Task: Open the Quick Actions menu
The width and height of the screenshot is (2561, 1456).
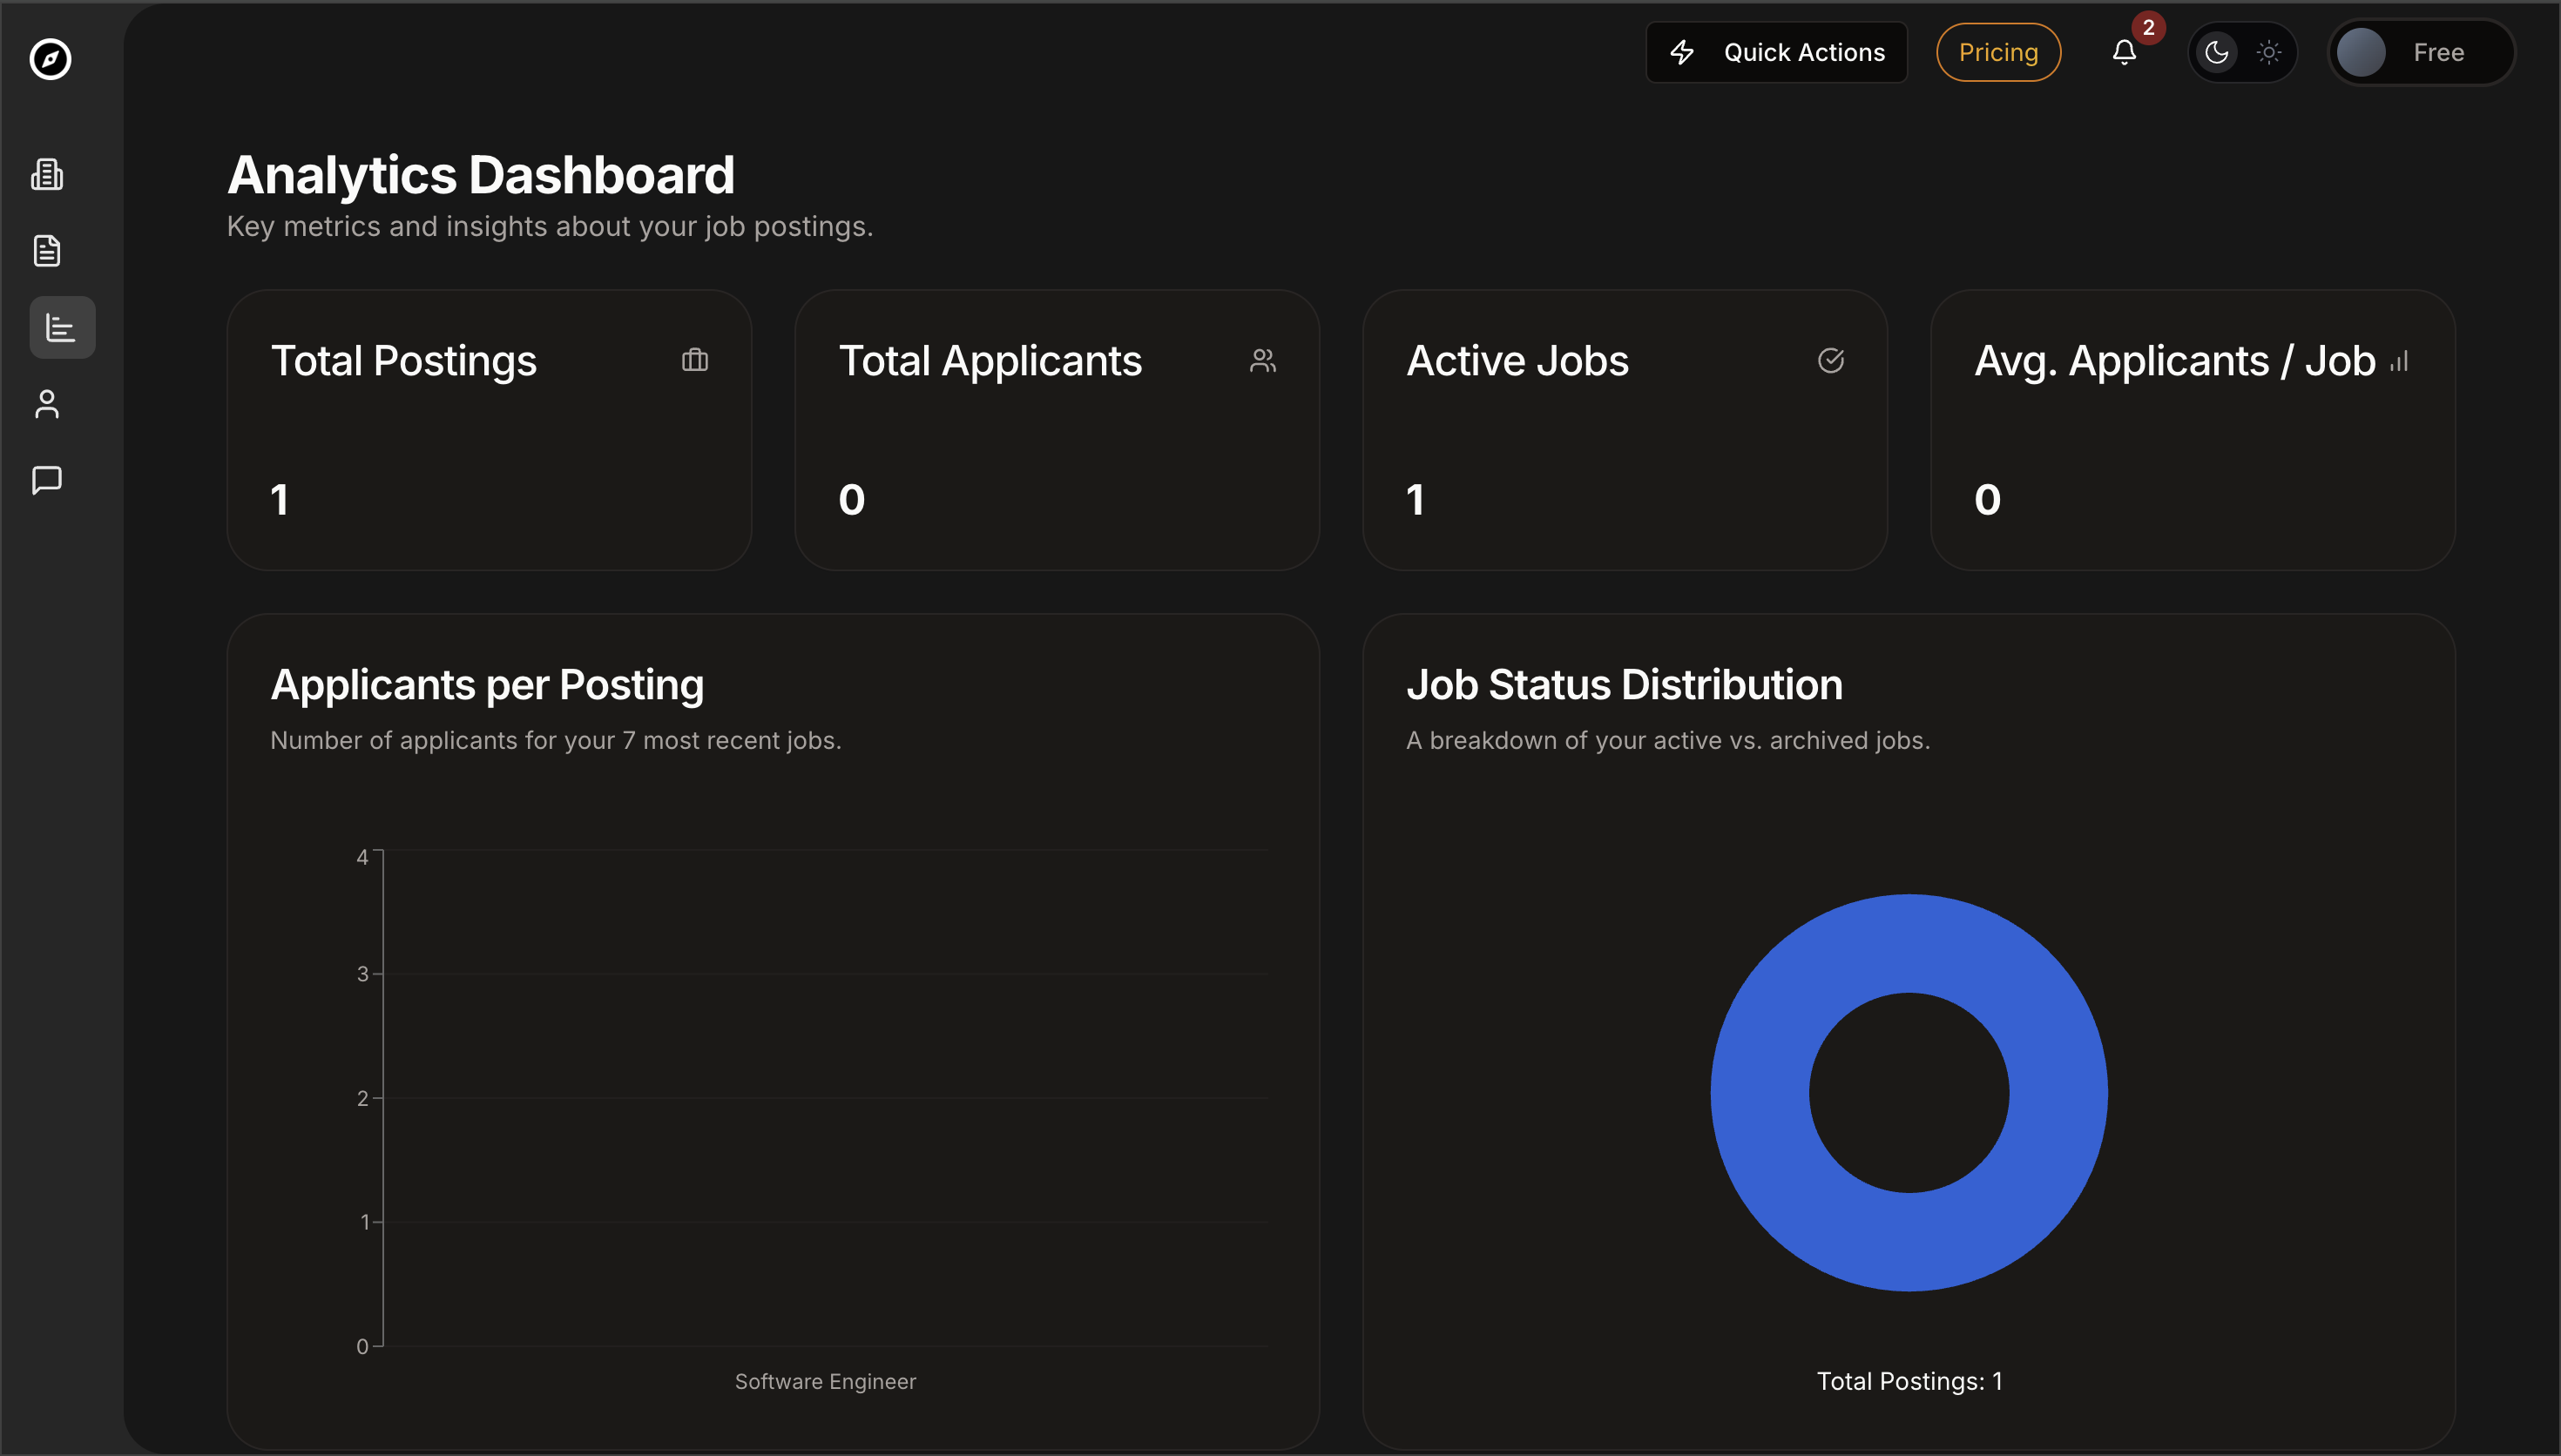Action: click(1777, 52)
